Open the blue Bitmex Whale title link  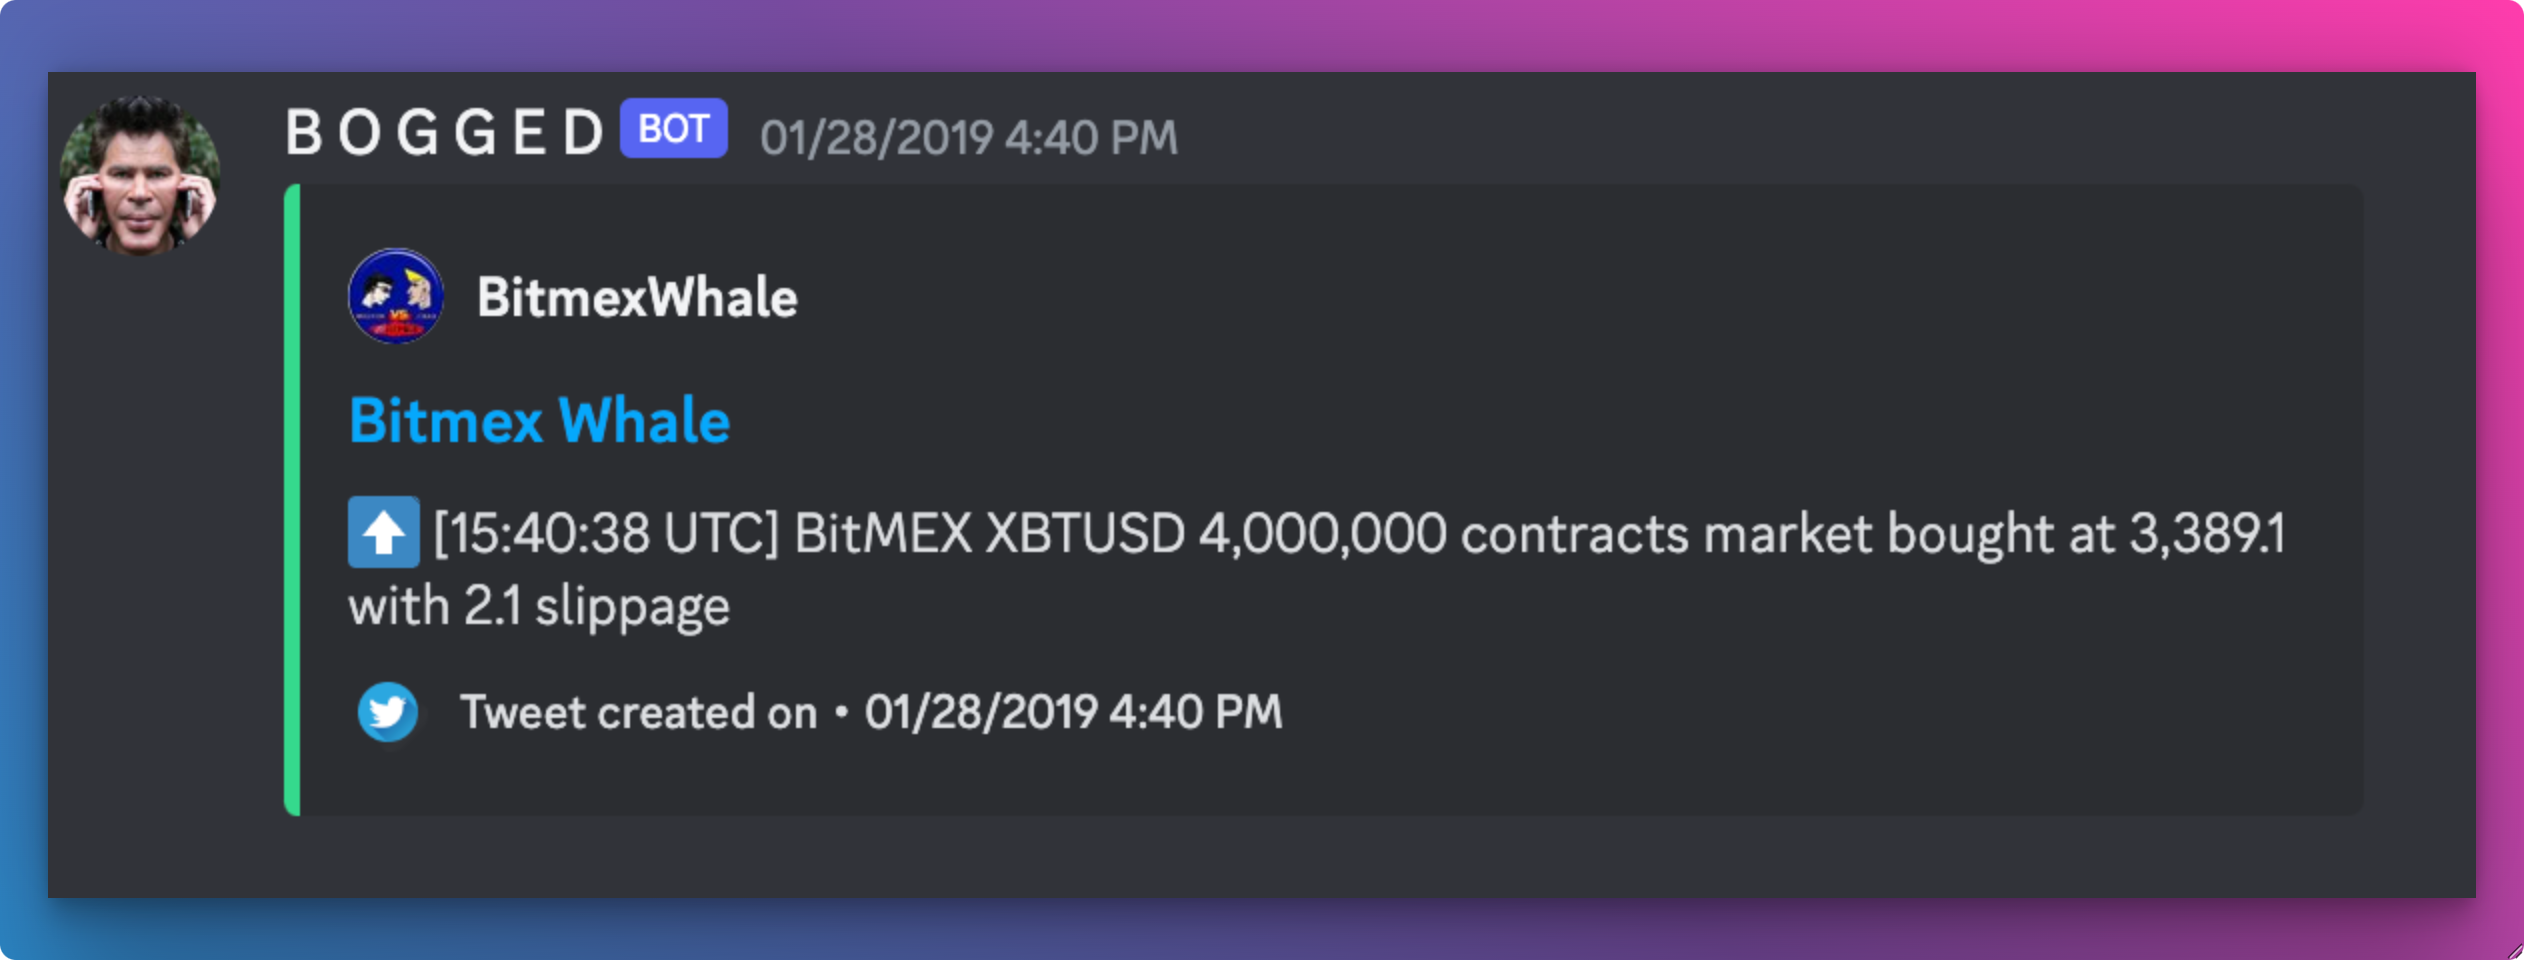[x=539, y=420]
